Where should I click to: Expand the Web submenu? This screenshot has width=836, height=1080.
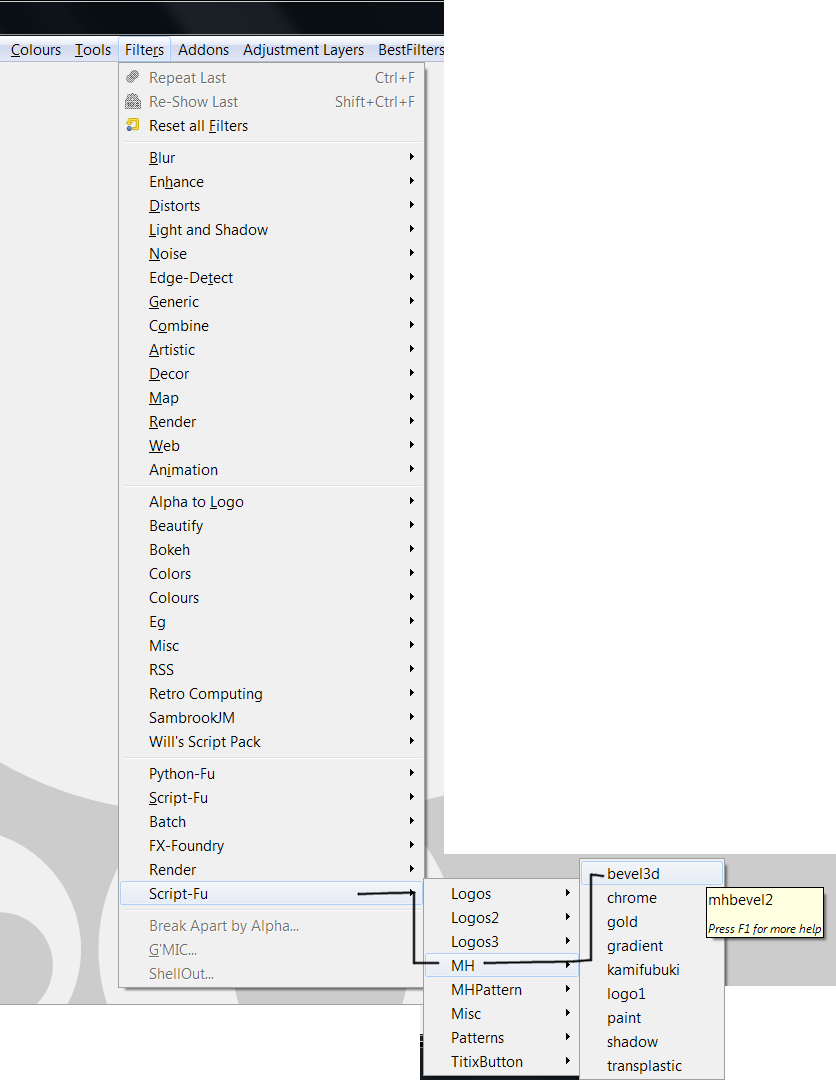tap(271, 446)
